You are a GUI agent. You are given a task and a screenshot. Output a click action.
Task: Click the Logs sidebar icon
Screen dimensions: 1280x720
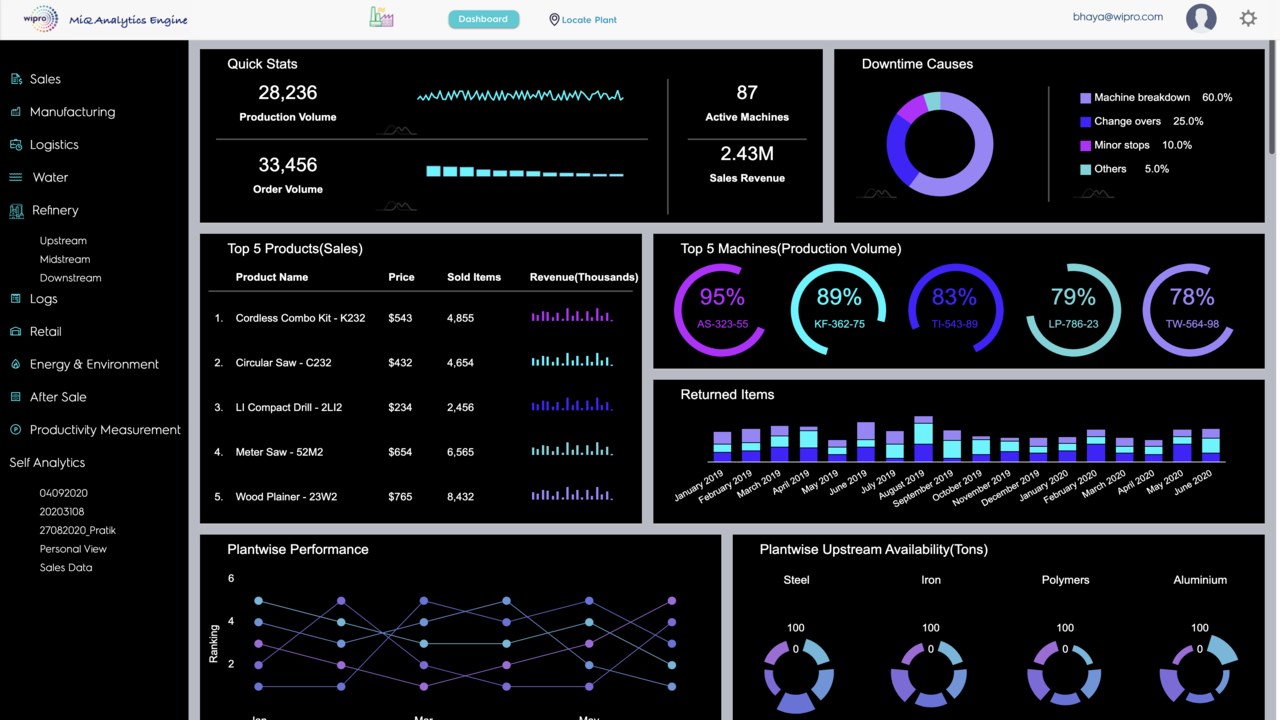pos(16,299)
